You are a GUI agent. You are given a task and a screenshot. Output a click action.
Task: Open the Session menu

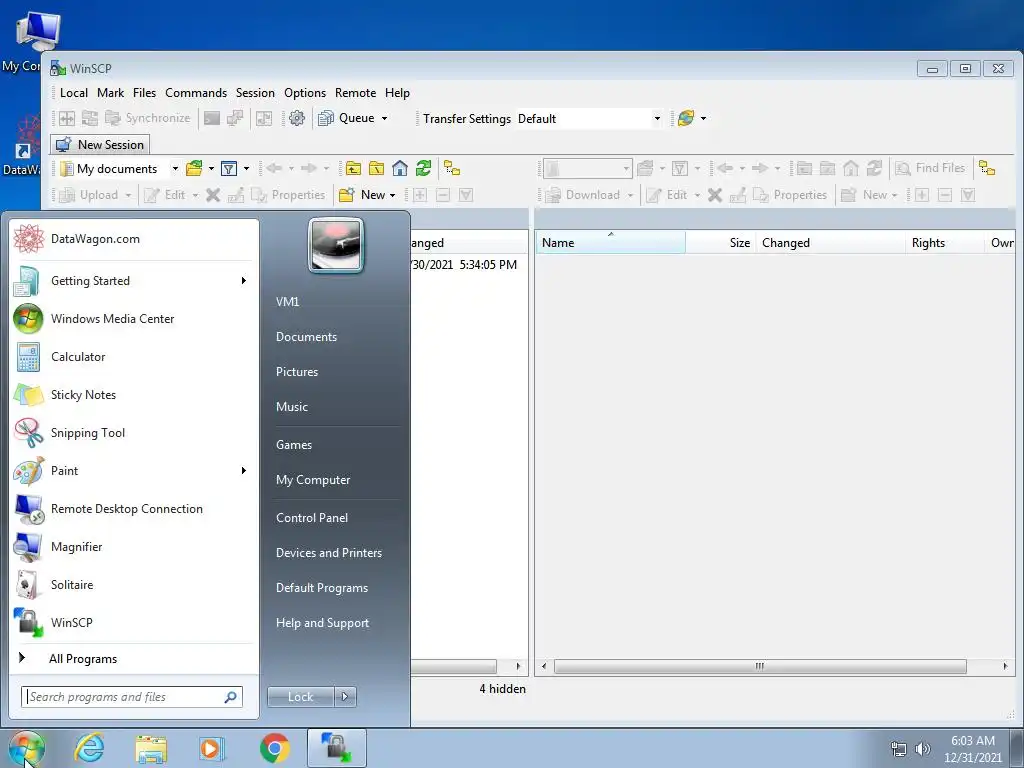pos(255,93)
